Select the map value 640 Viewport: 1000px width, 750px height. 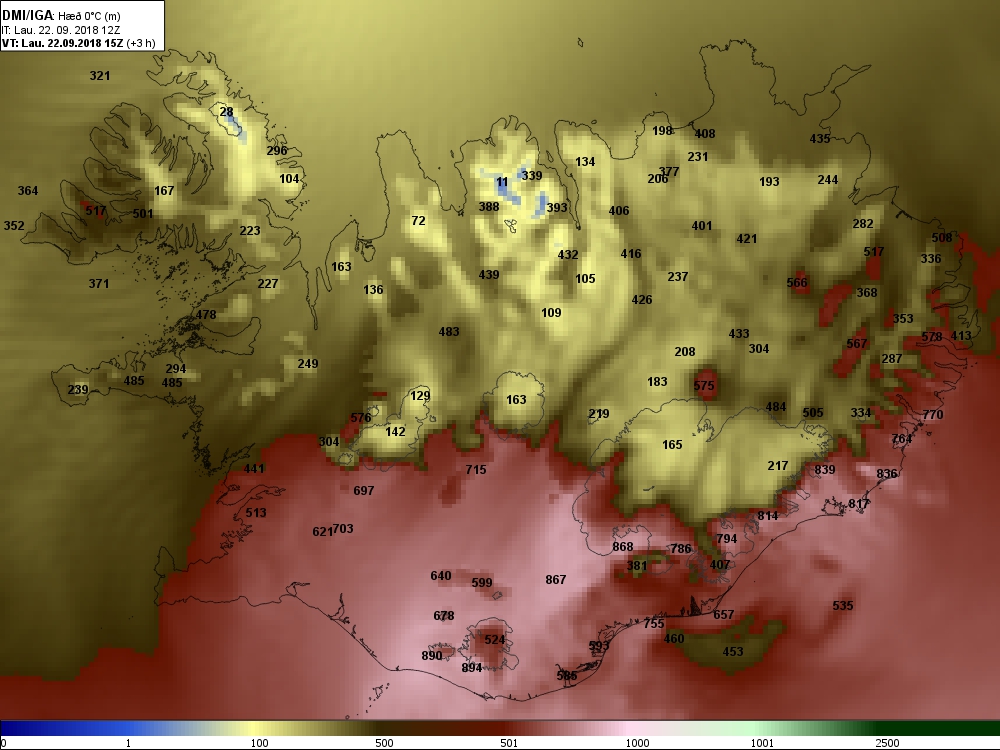(441, 576)
